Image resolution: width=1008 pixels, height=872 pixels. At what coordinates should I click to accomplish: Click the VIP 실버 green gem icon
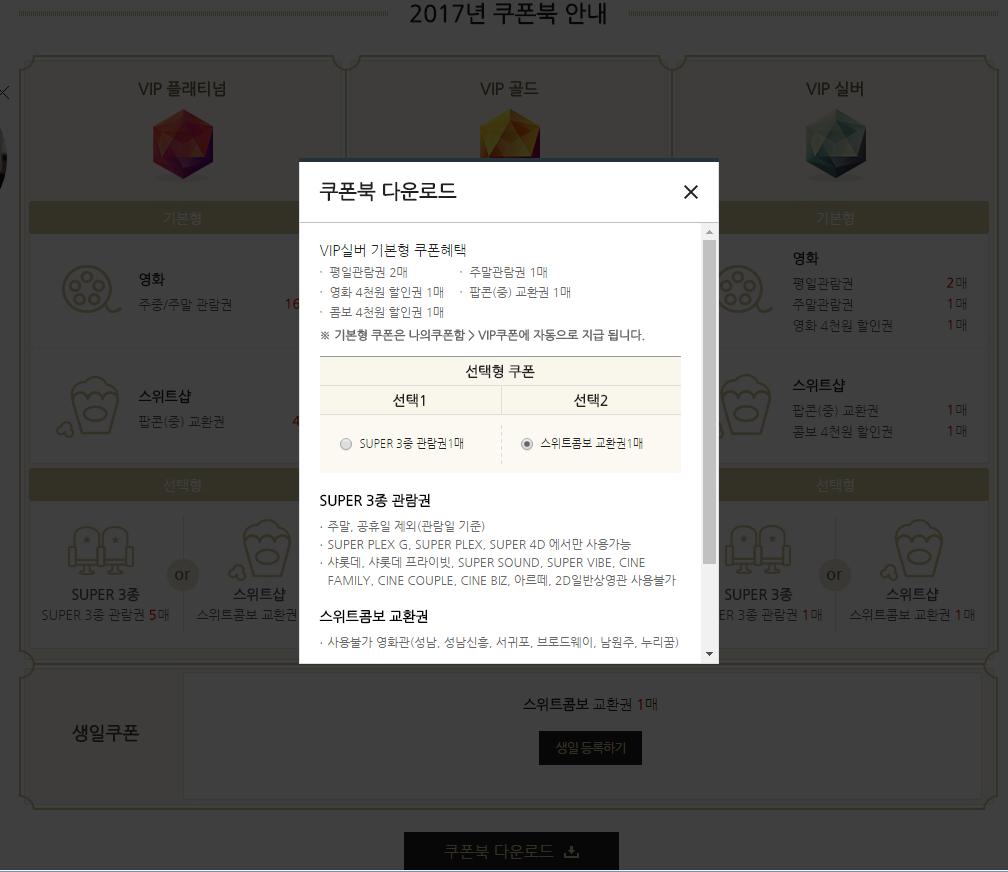tap(836, 144)
